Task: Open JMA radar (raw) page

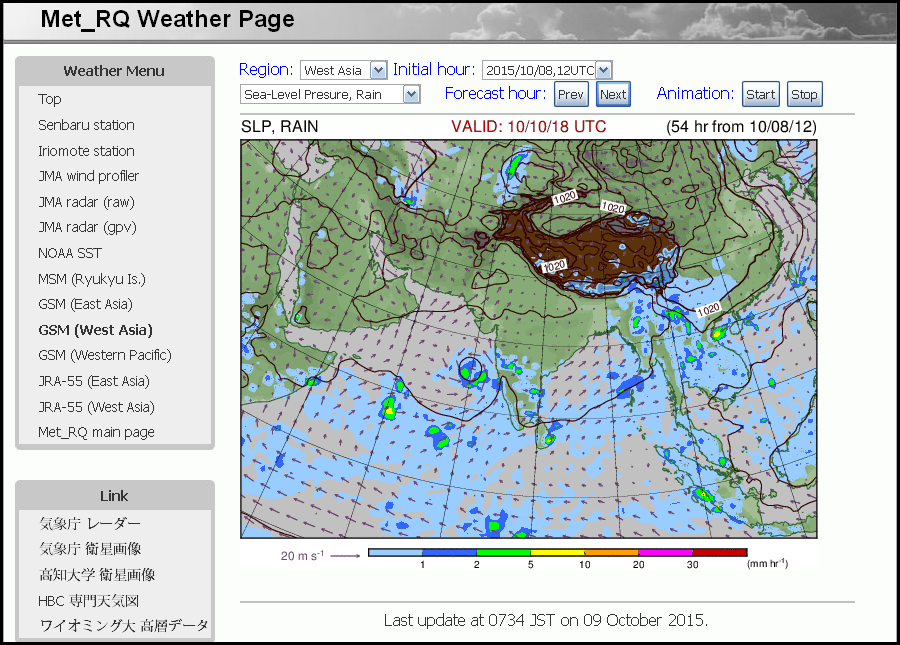Action: pyautogui.click(x=86, y=202)
